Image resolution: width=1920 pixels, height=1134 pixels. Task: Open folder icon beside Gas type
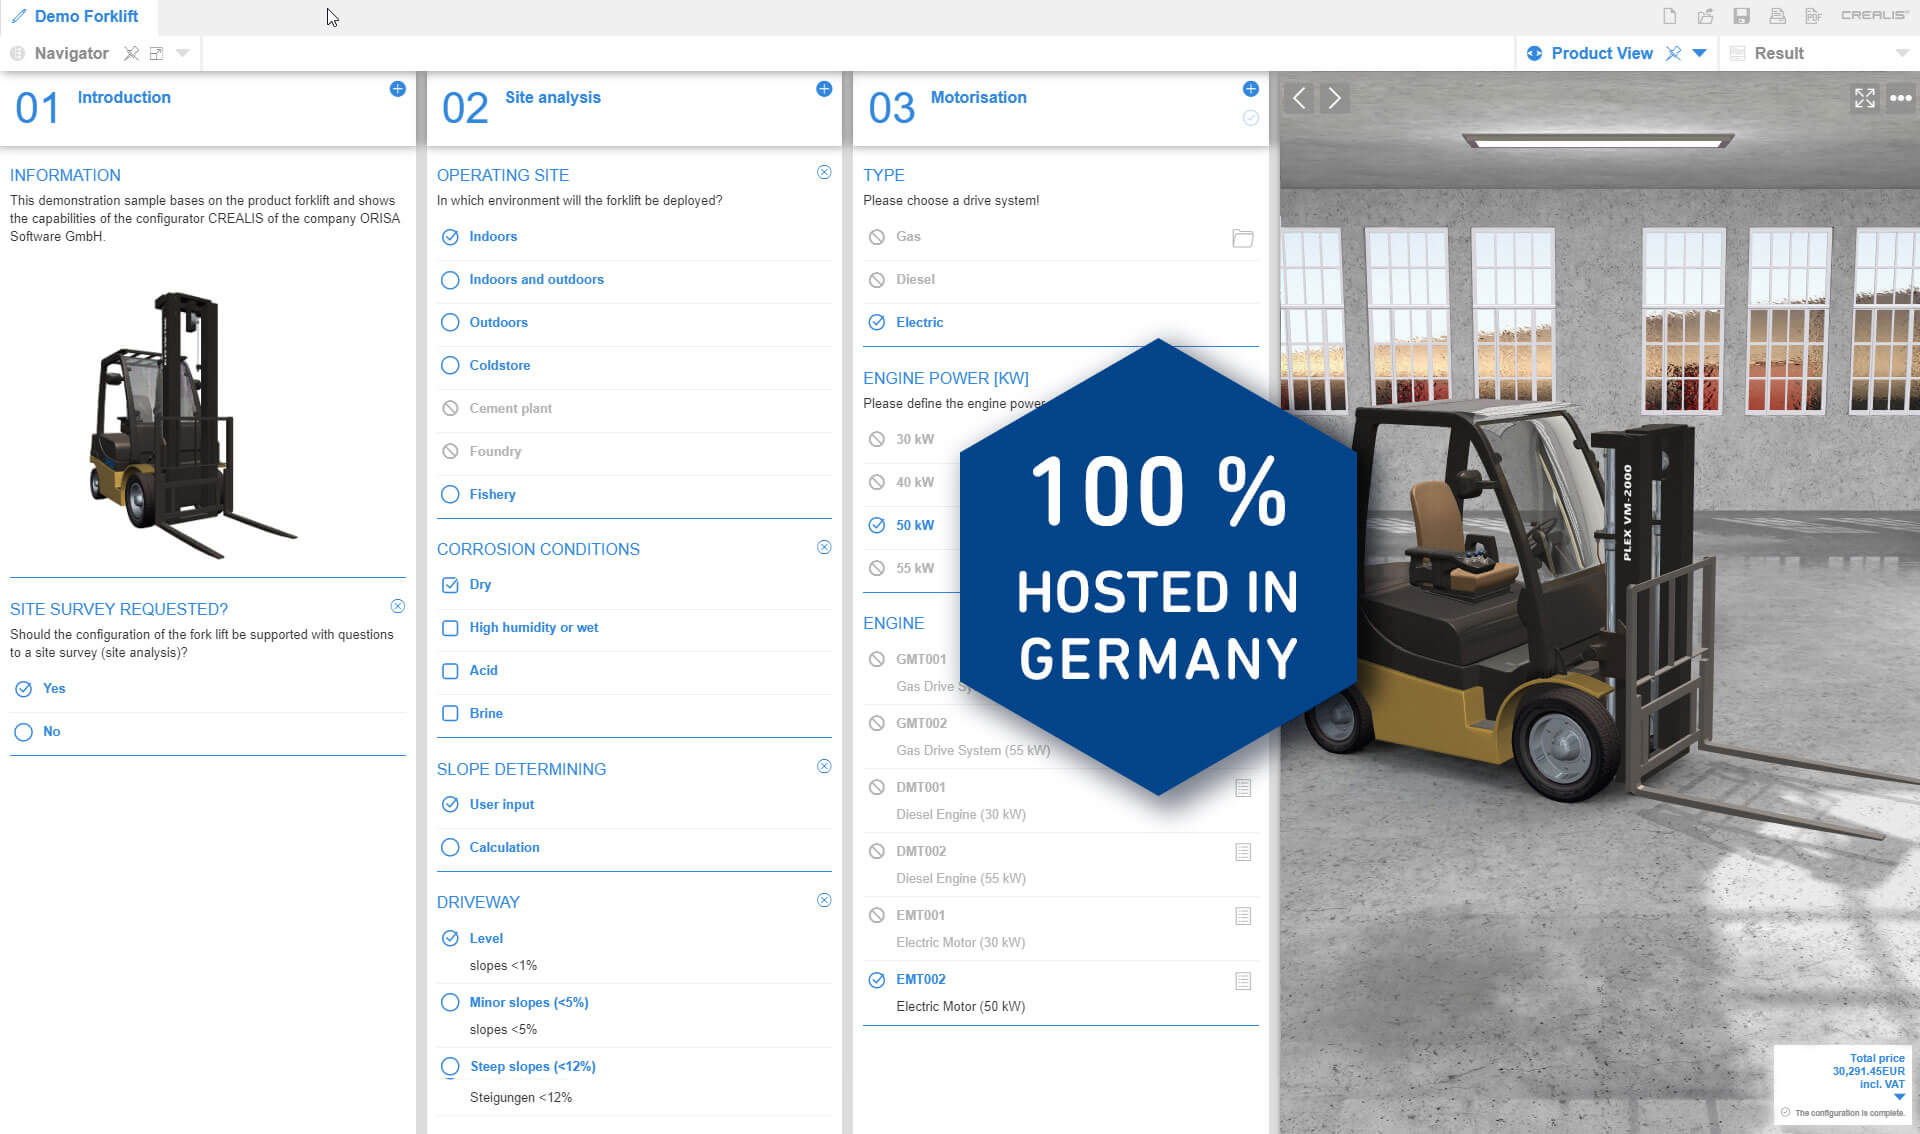pyautogui.click(x=1243, y=238)
